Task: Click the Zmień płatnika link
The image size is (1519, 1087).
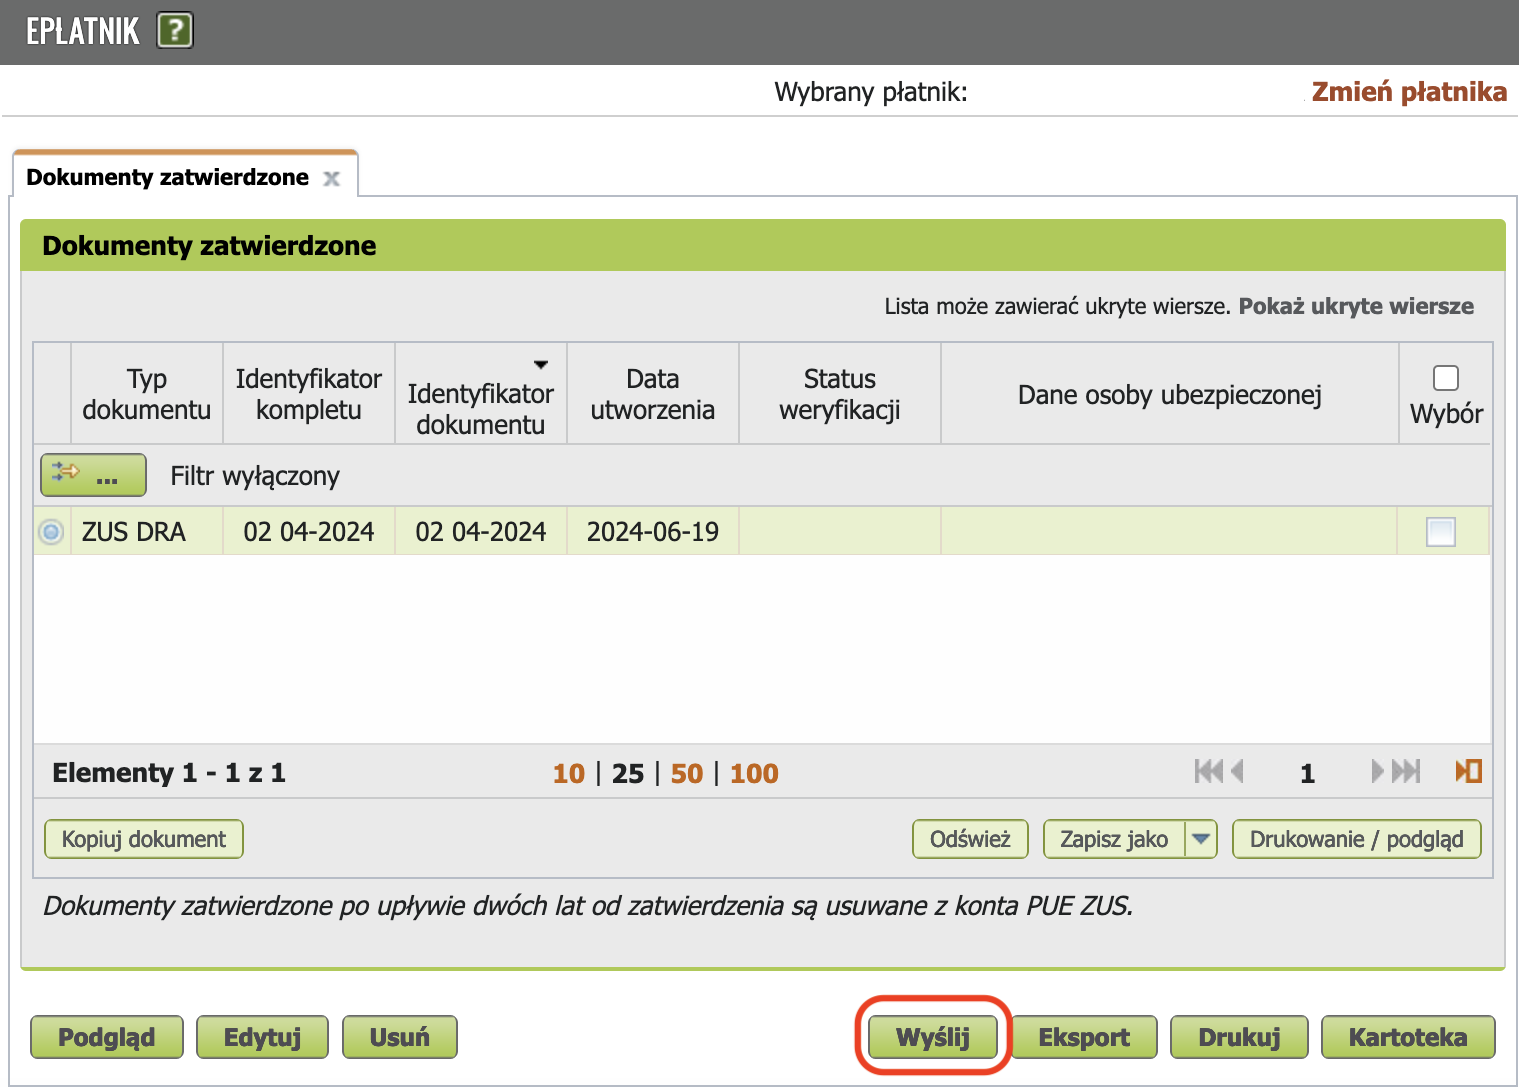Action: pyautogui.click(x=1409, y=92)
